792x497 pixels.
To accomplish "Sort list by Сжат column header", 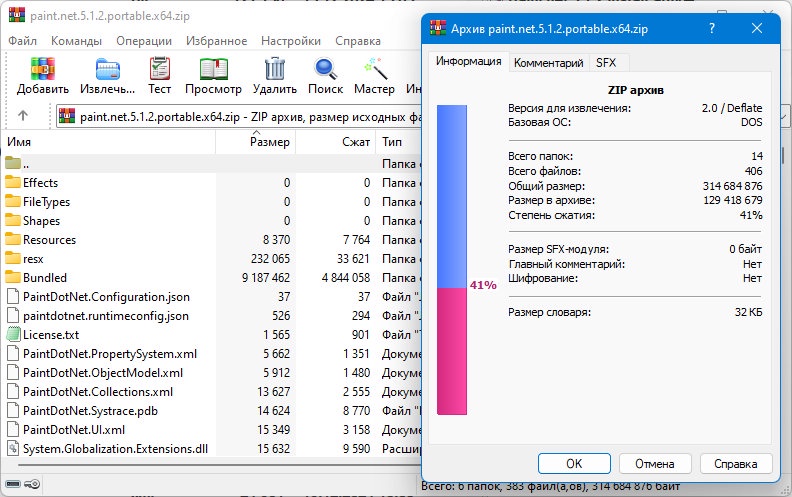I will [x=336, y=142].
